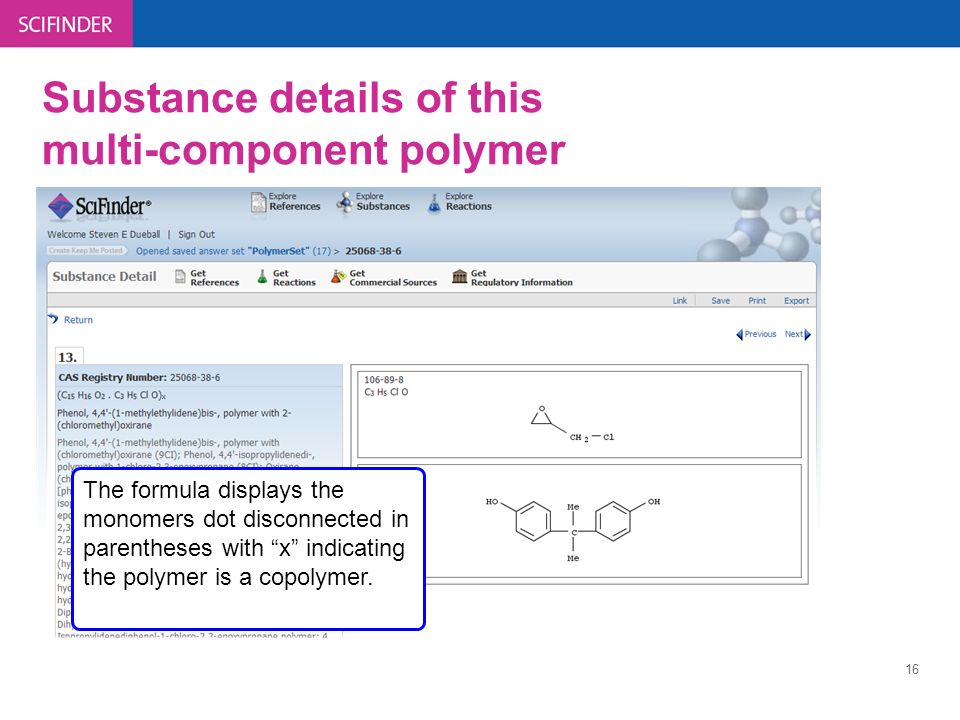Click the 106-89-8 component registry number

(x=384, y=380)
